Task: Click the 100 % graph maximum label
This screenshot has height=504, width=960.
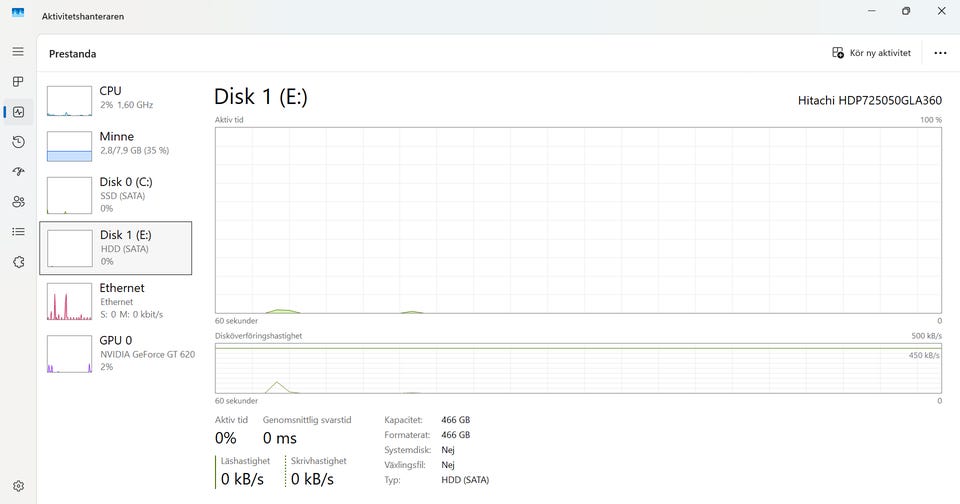Action: [931, 119]
